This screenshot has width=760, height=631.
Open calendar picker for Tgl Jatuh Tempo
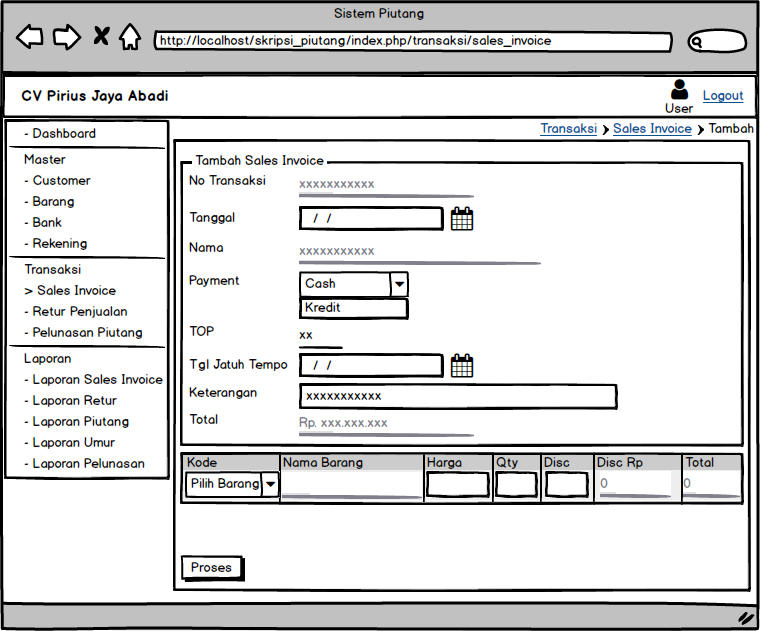[462, 365]
